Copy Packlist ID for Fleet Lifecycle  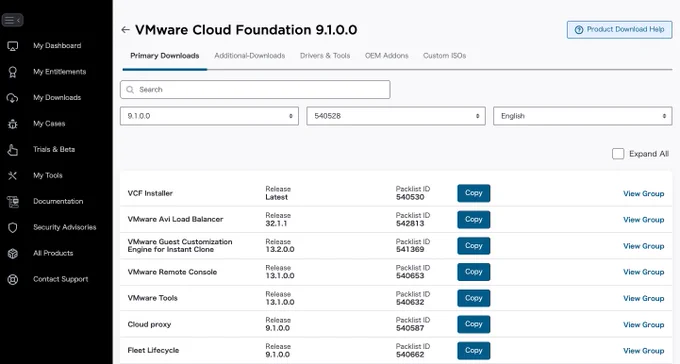474,351
